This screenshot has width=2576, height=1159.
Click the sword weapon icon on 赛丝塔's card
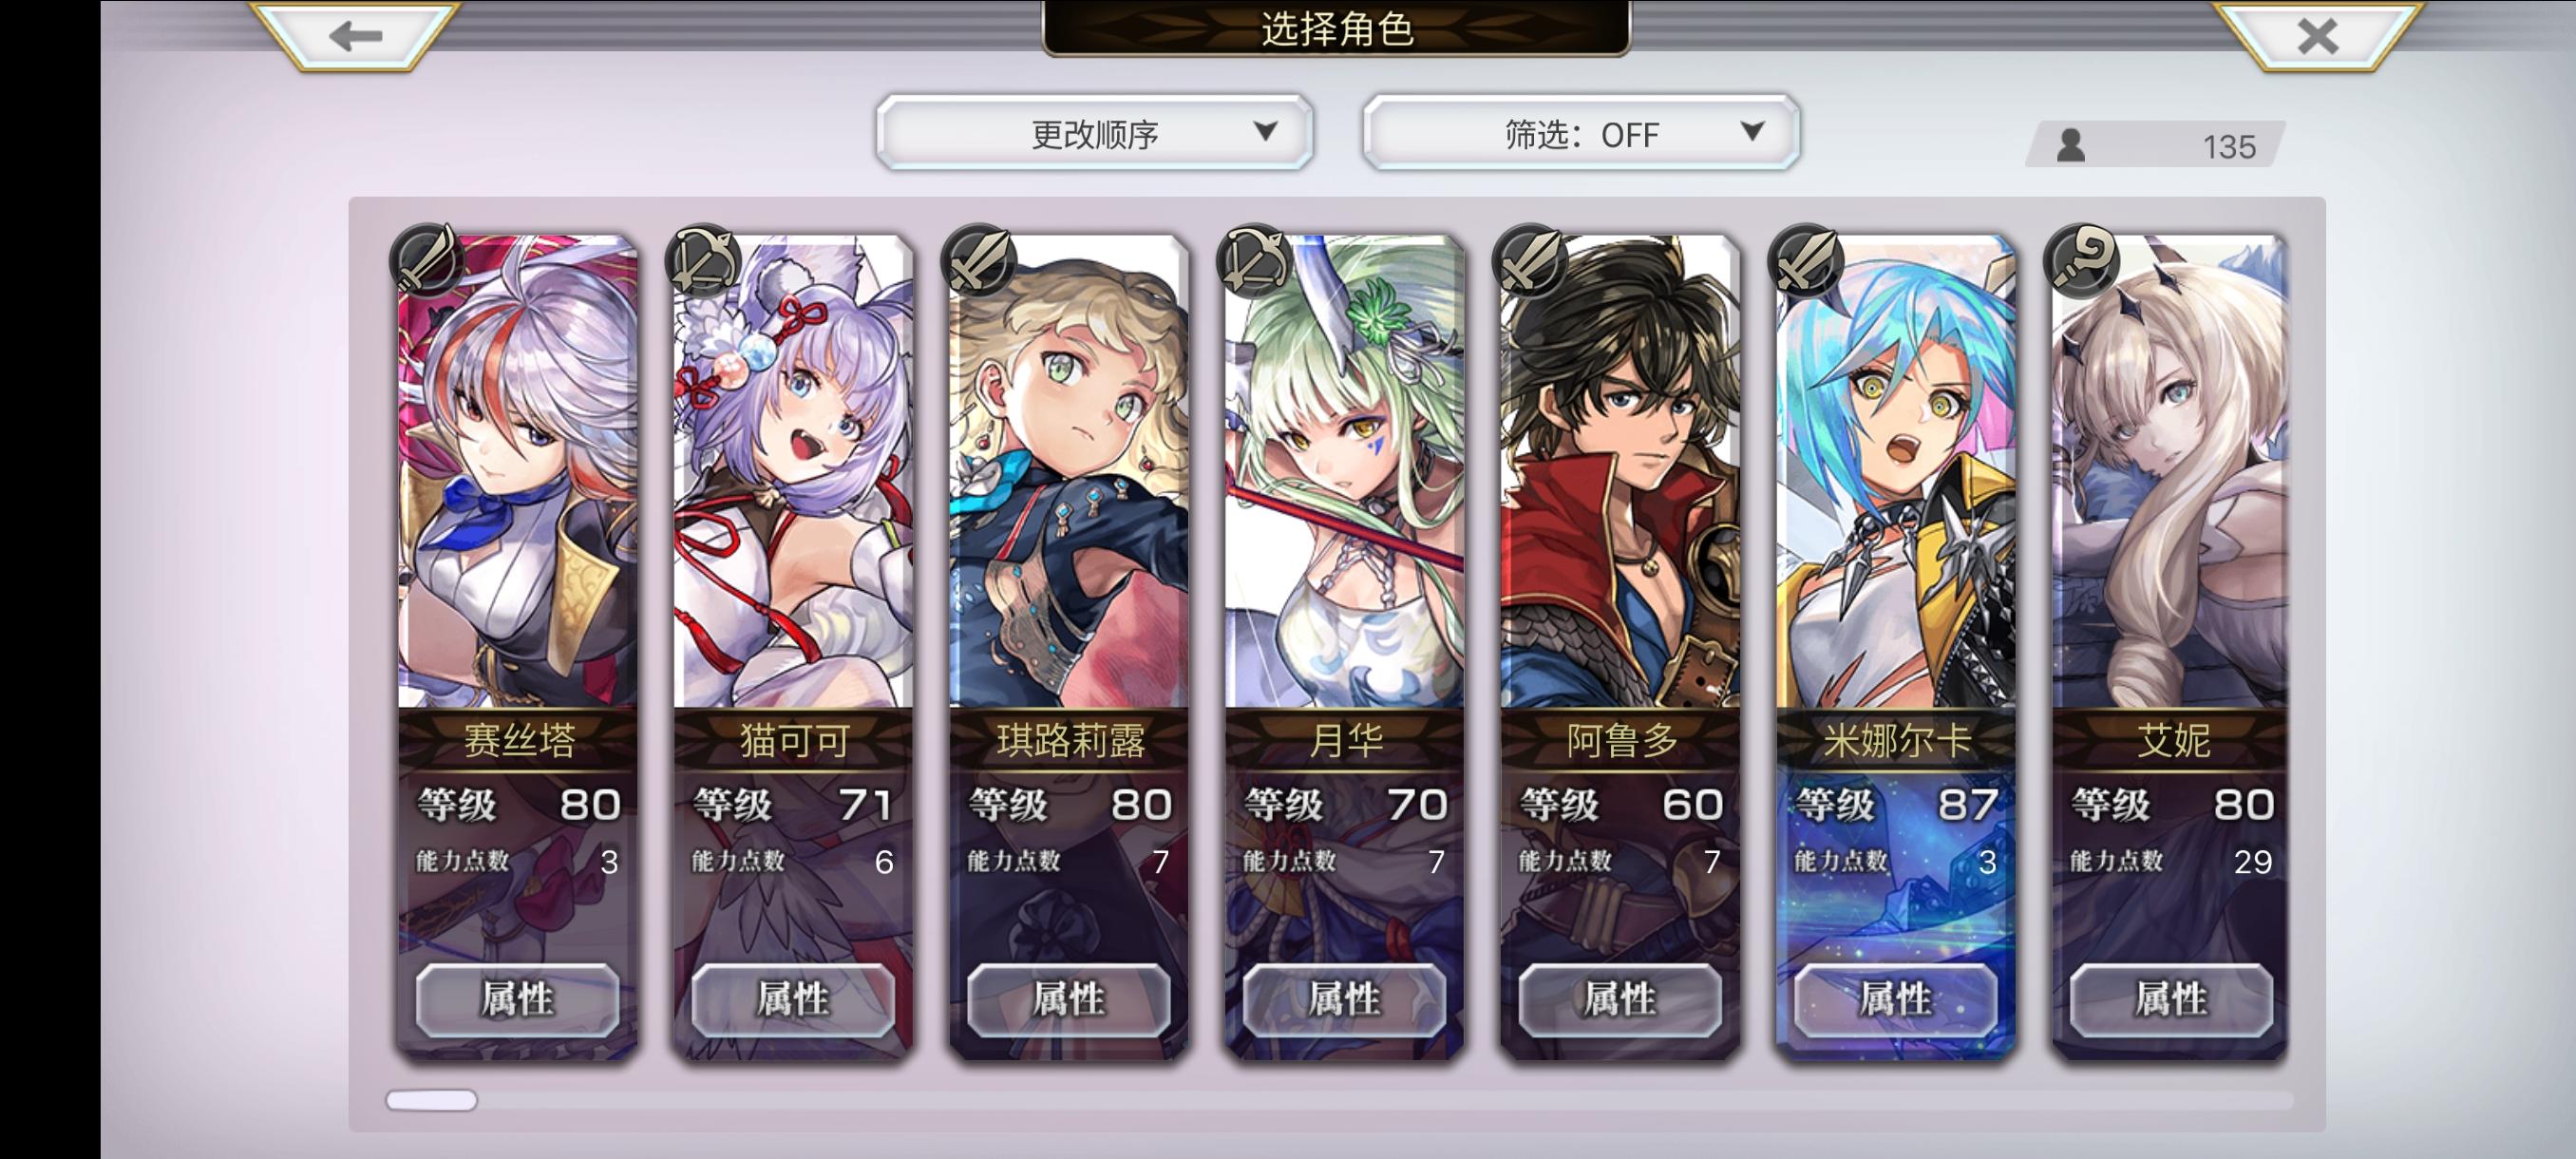(427, 261)
